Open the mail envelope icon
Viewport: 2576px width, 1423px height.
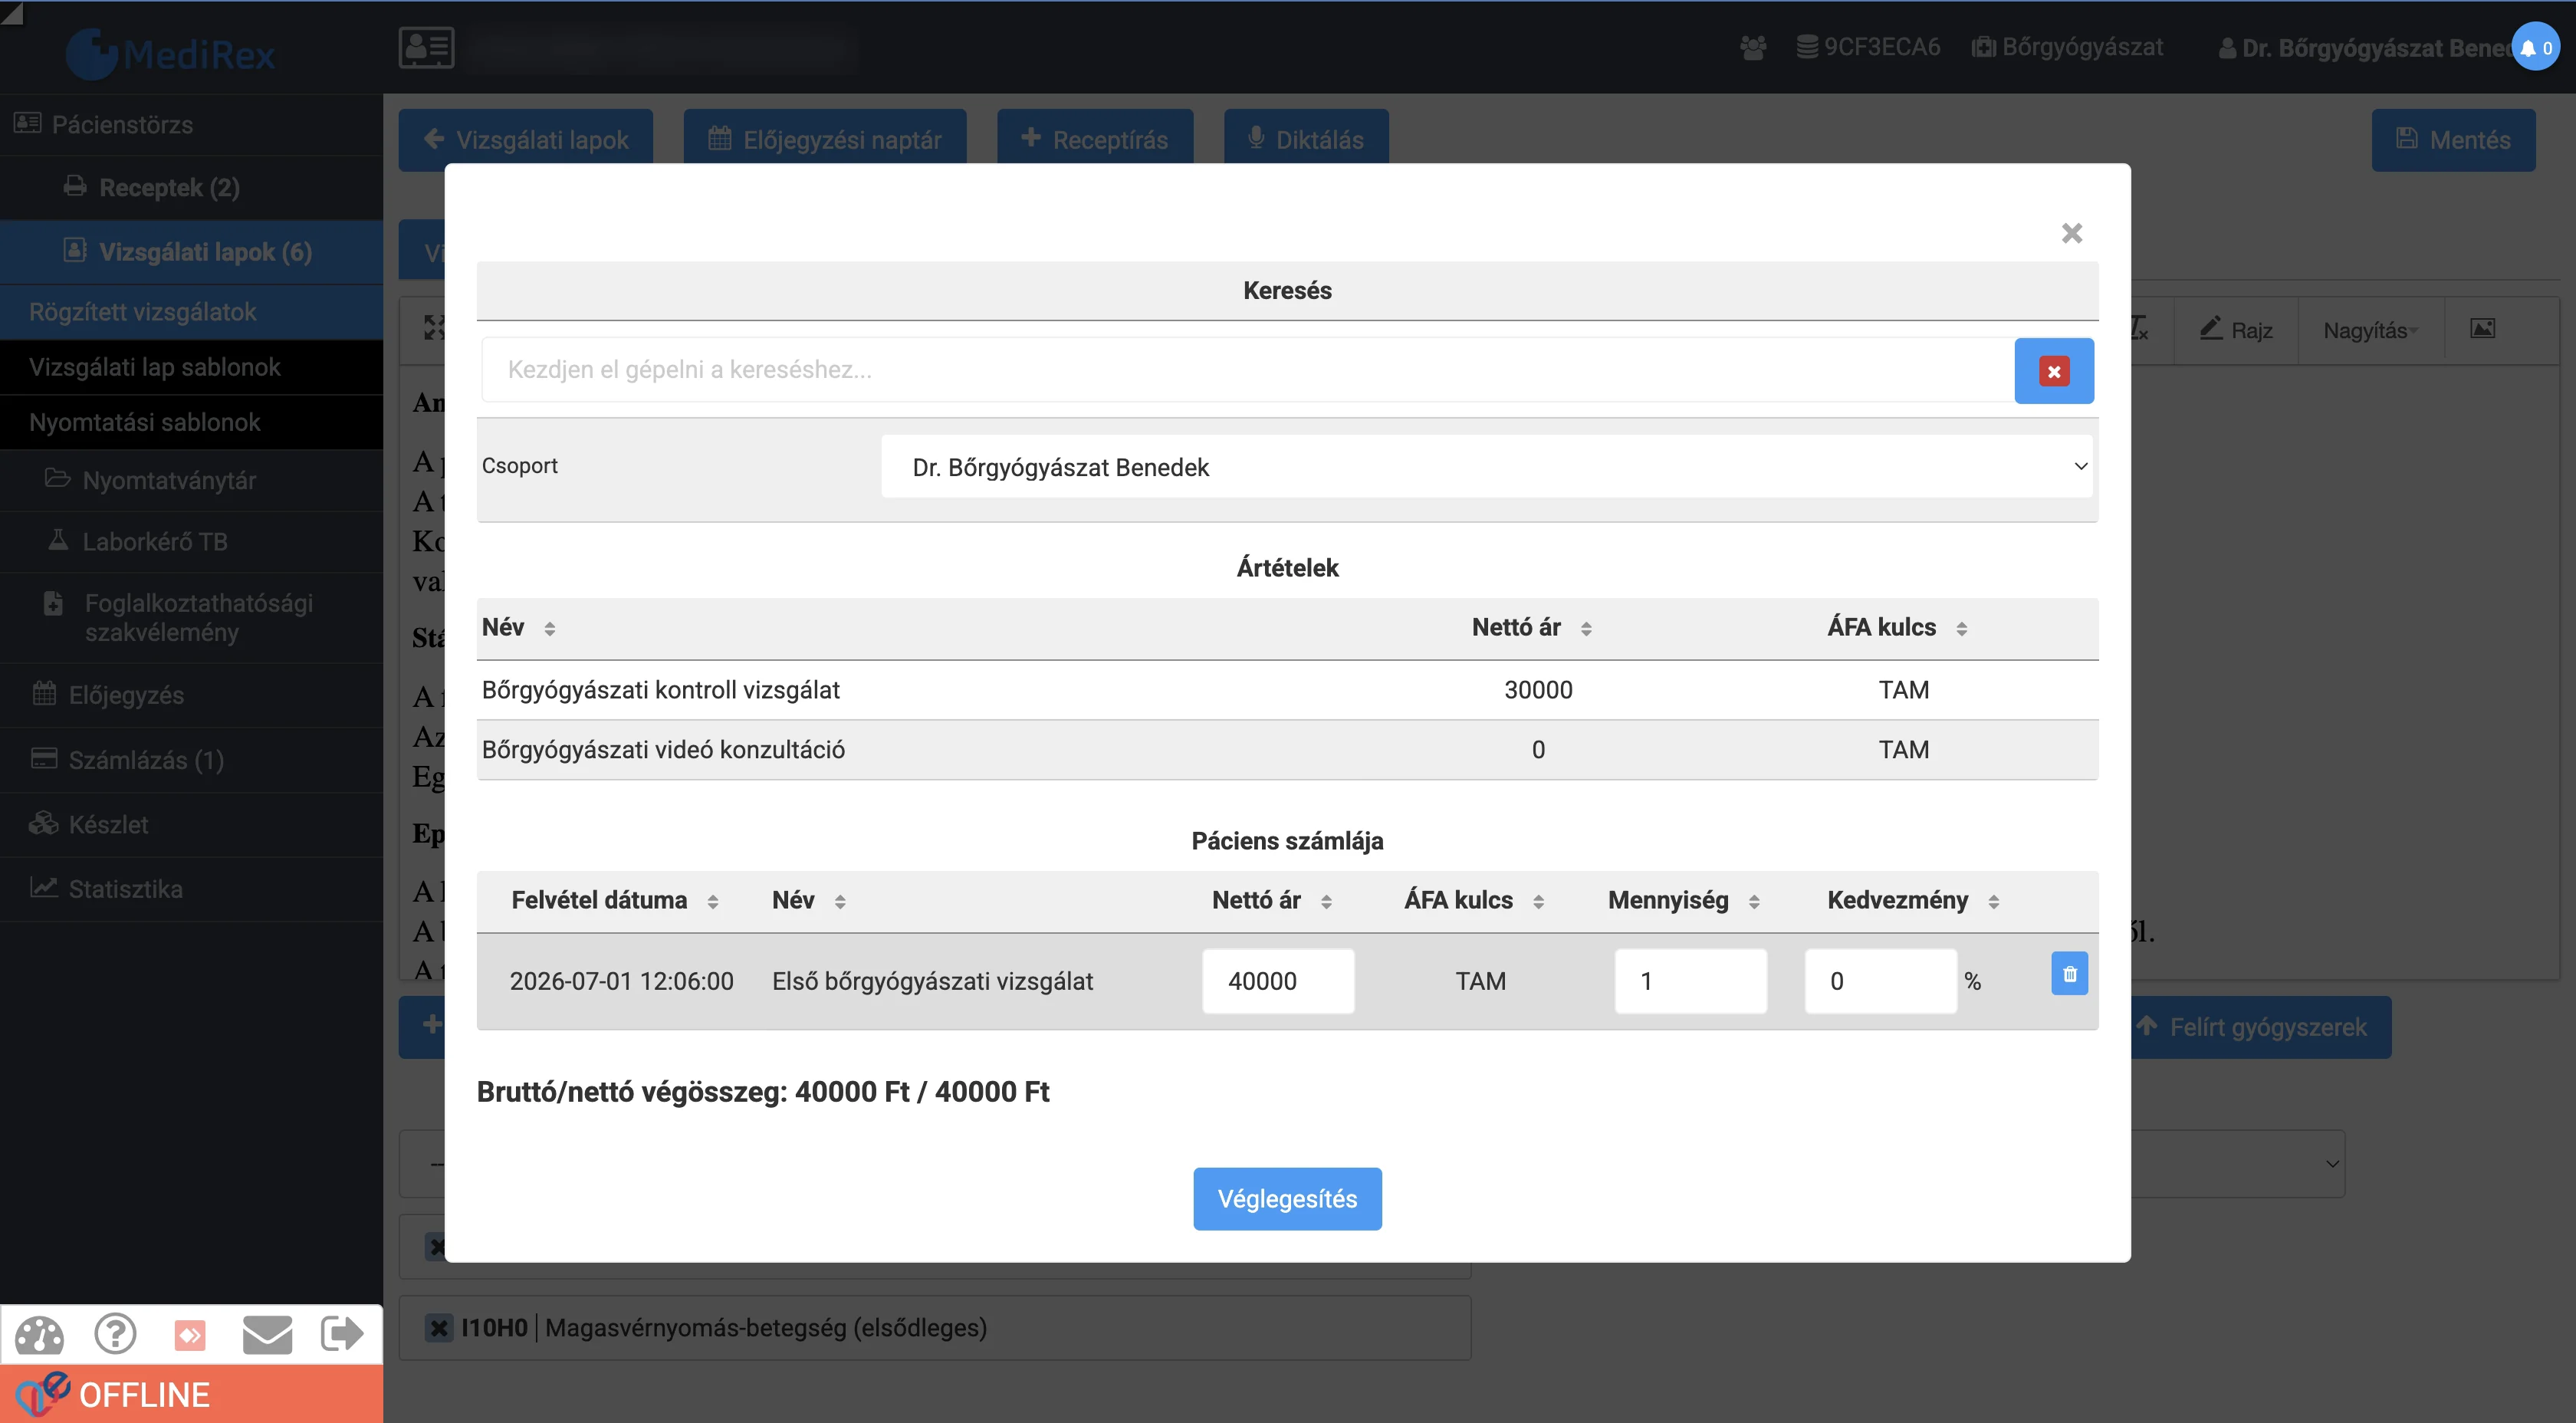coord(267,1334)
